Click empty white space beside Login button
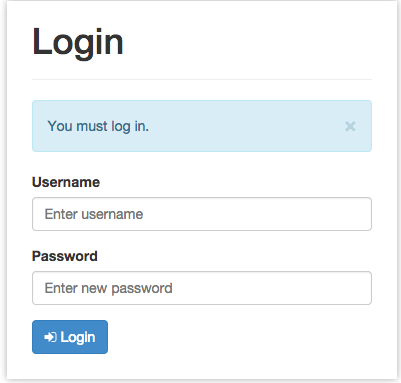Screen dimensions: 401x383 pyautogui.click(x=240, y=337)
